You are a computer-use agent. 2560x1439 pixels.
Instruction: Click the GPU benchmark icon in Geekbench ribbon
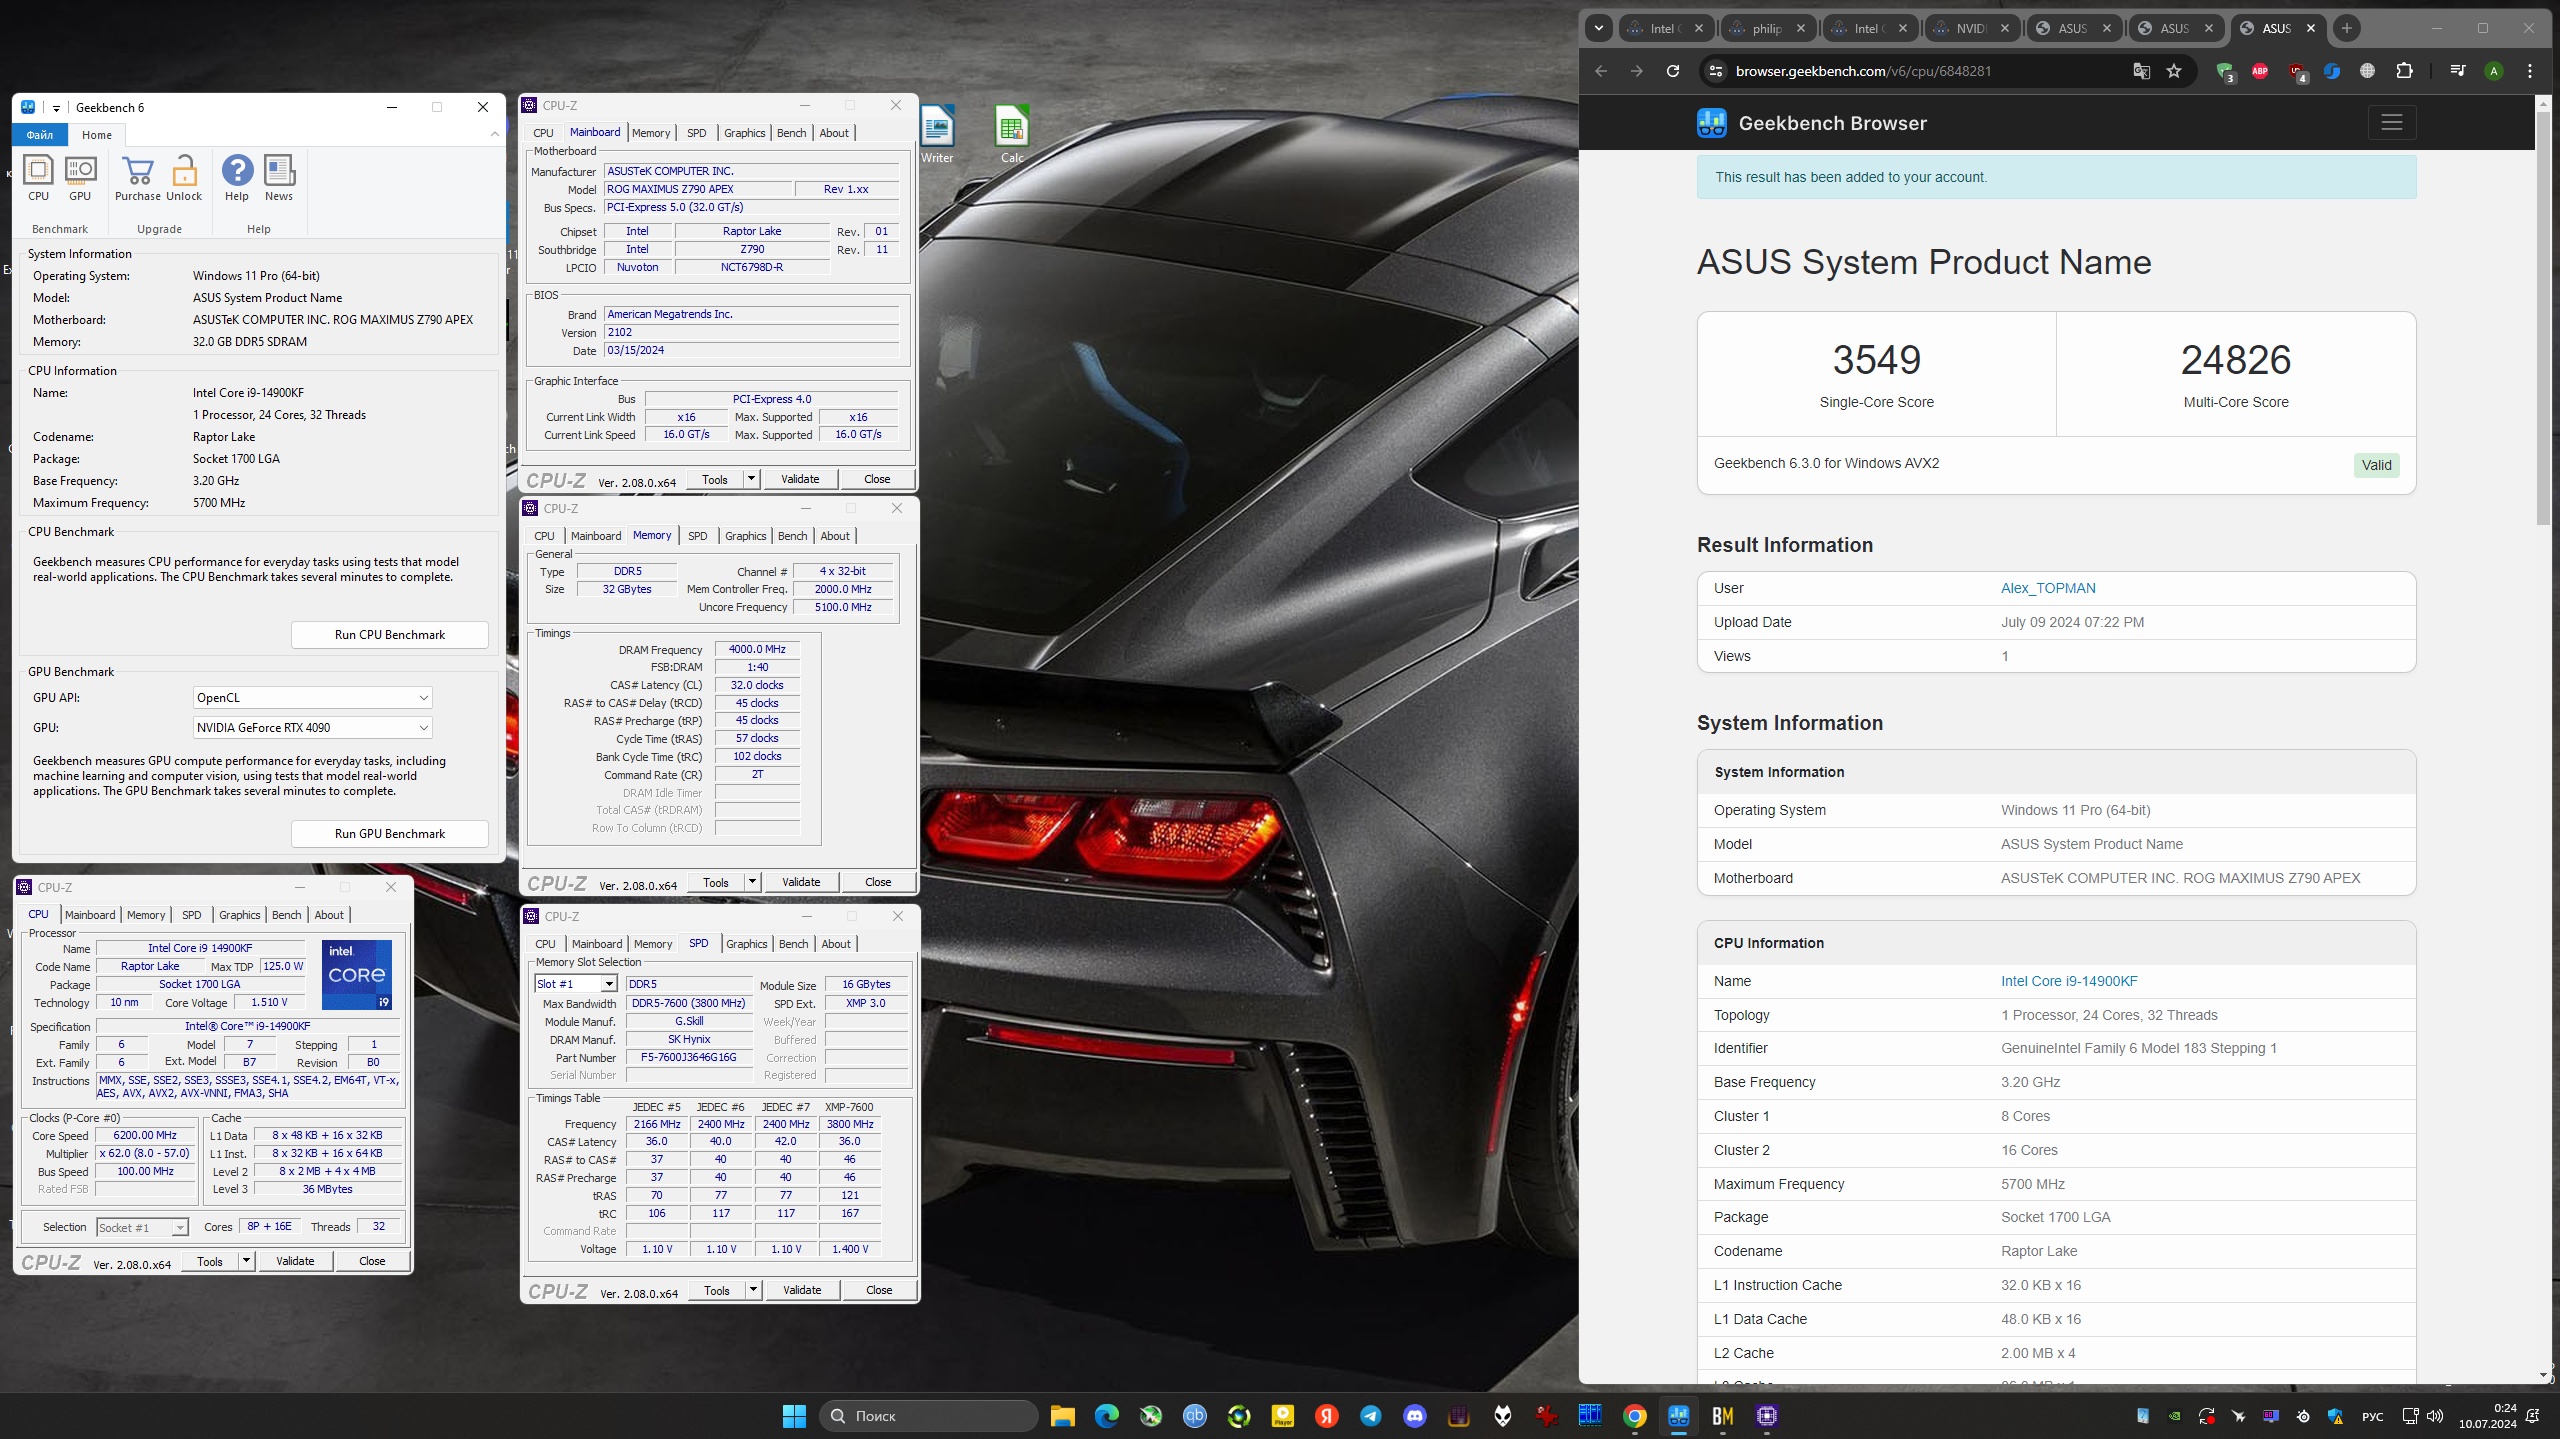pos(80,178)
